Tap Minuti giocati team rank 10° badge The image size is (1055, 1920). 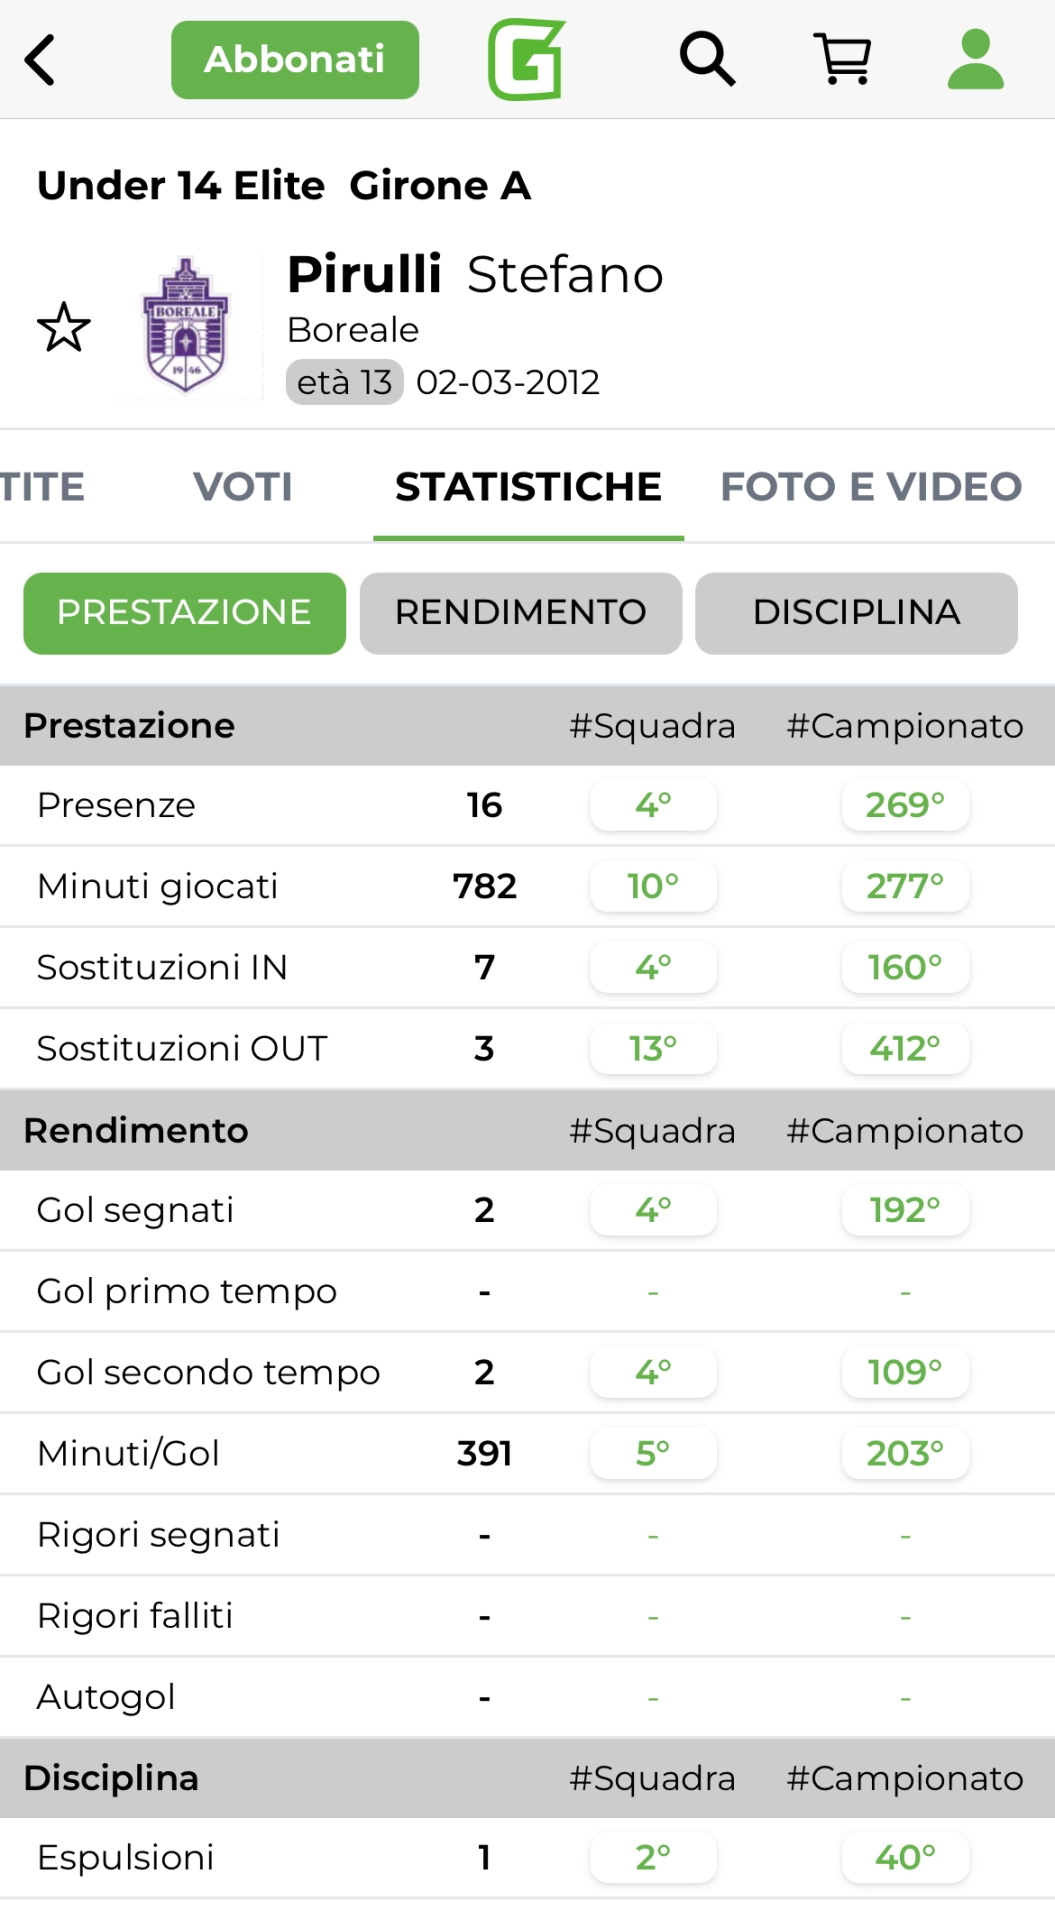653,886
